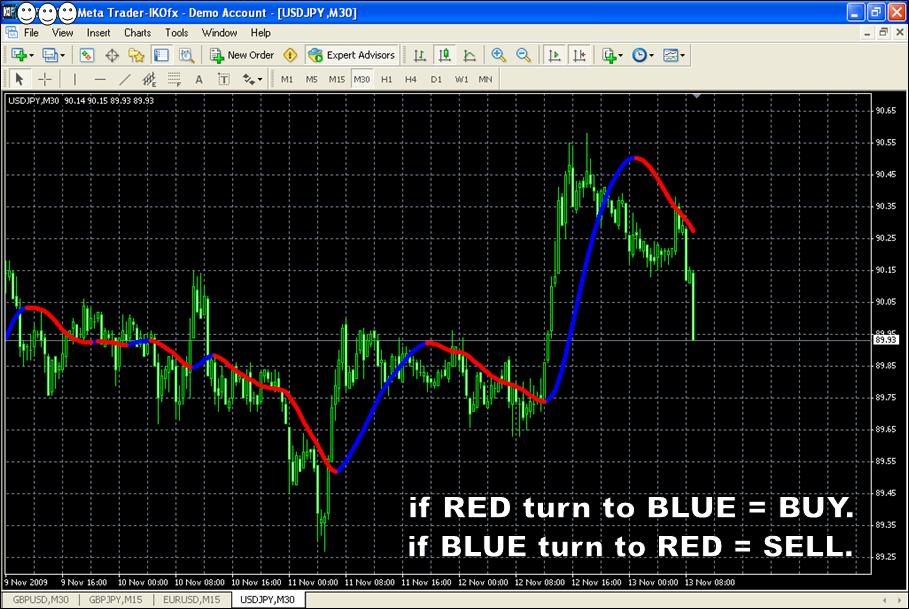Select the M5 timeframe button
Image resolution: width=909 pixels, height=609 pixels.
click(312, 79)
